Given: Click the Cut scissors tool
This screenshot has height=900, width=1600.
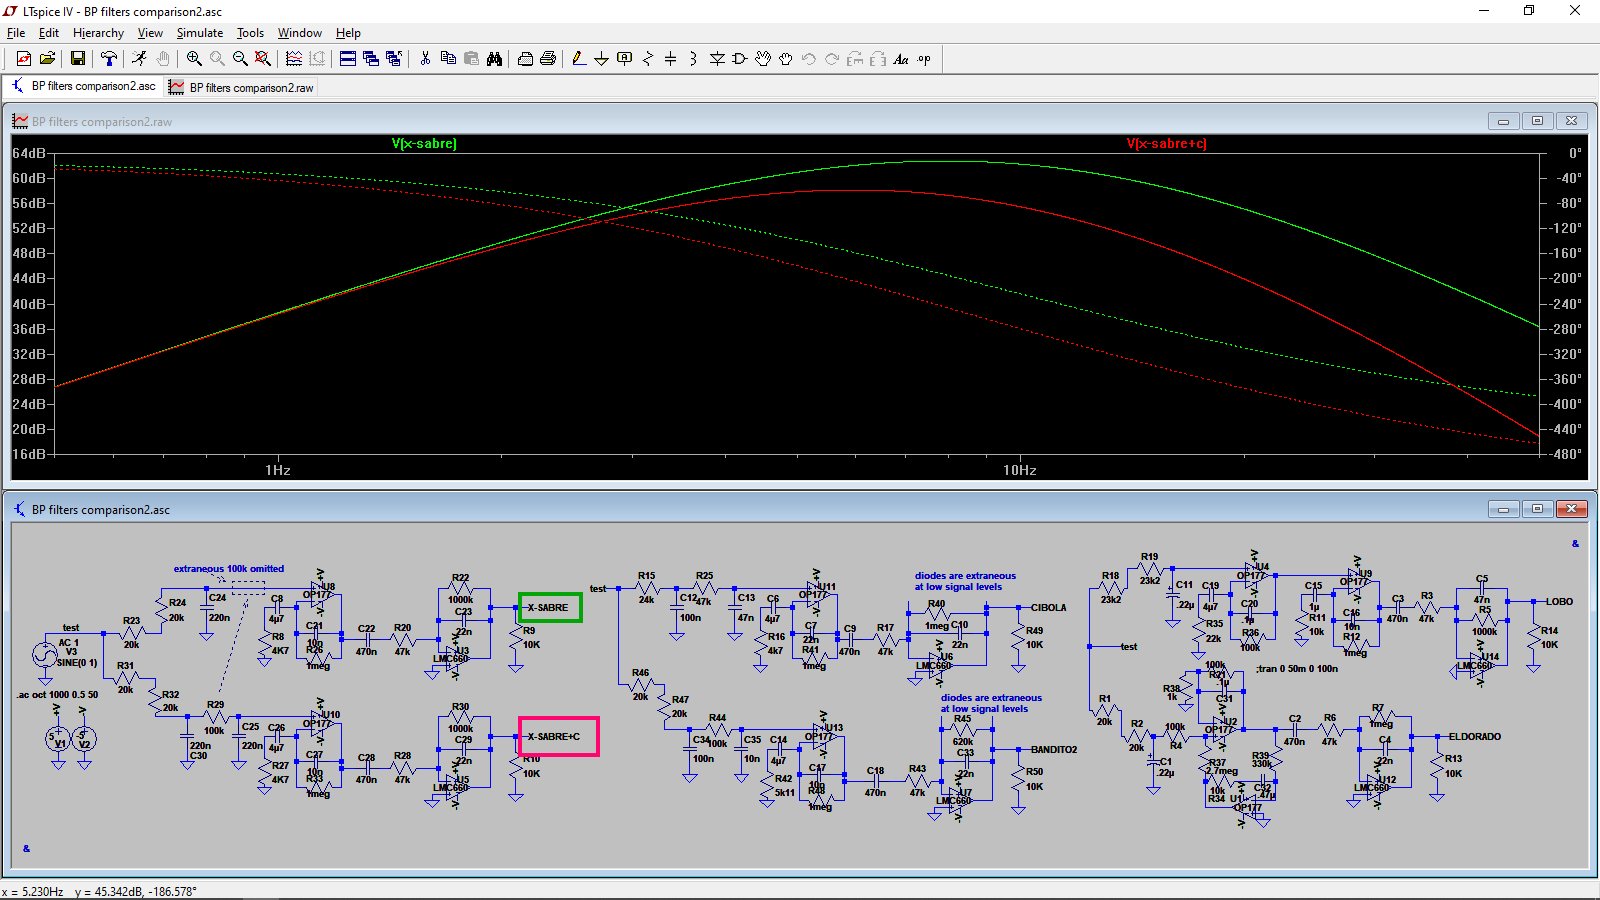Looking at the screenshot, I should 425,59.
